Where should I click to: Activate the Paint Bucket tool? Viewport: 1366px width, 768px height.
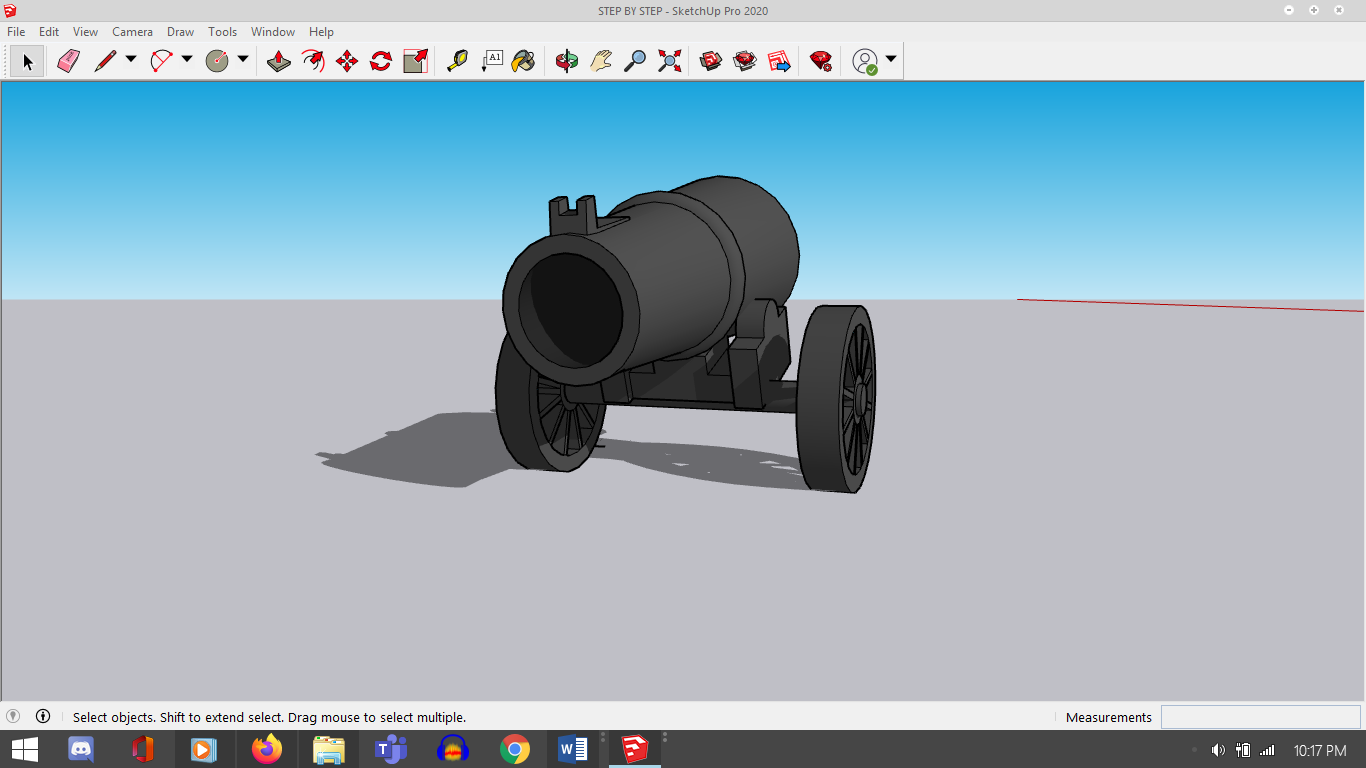(x=523, y=61)
